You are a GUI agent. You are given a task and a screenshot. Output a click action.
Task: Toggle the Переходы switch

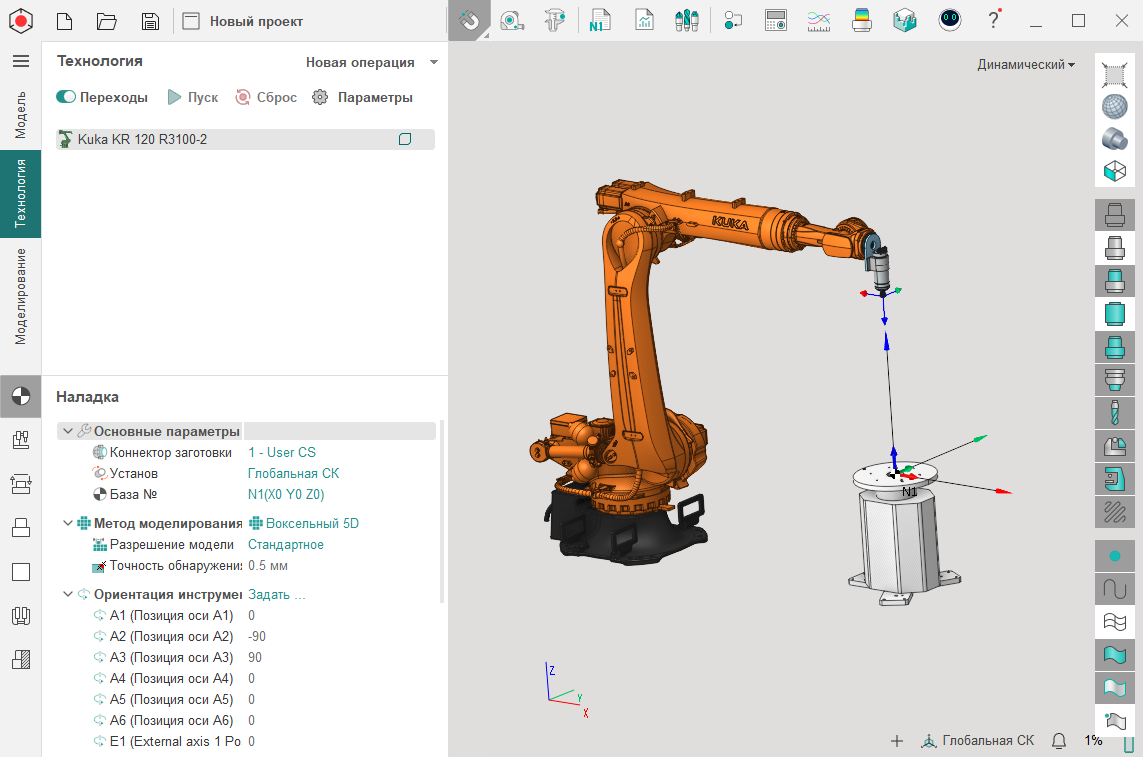click(67, 97)
